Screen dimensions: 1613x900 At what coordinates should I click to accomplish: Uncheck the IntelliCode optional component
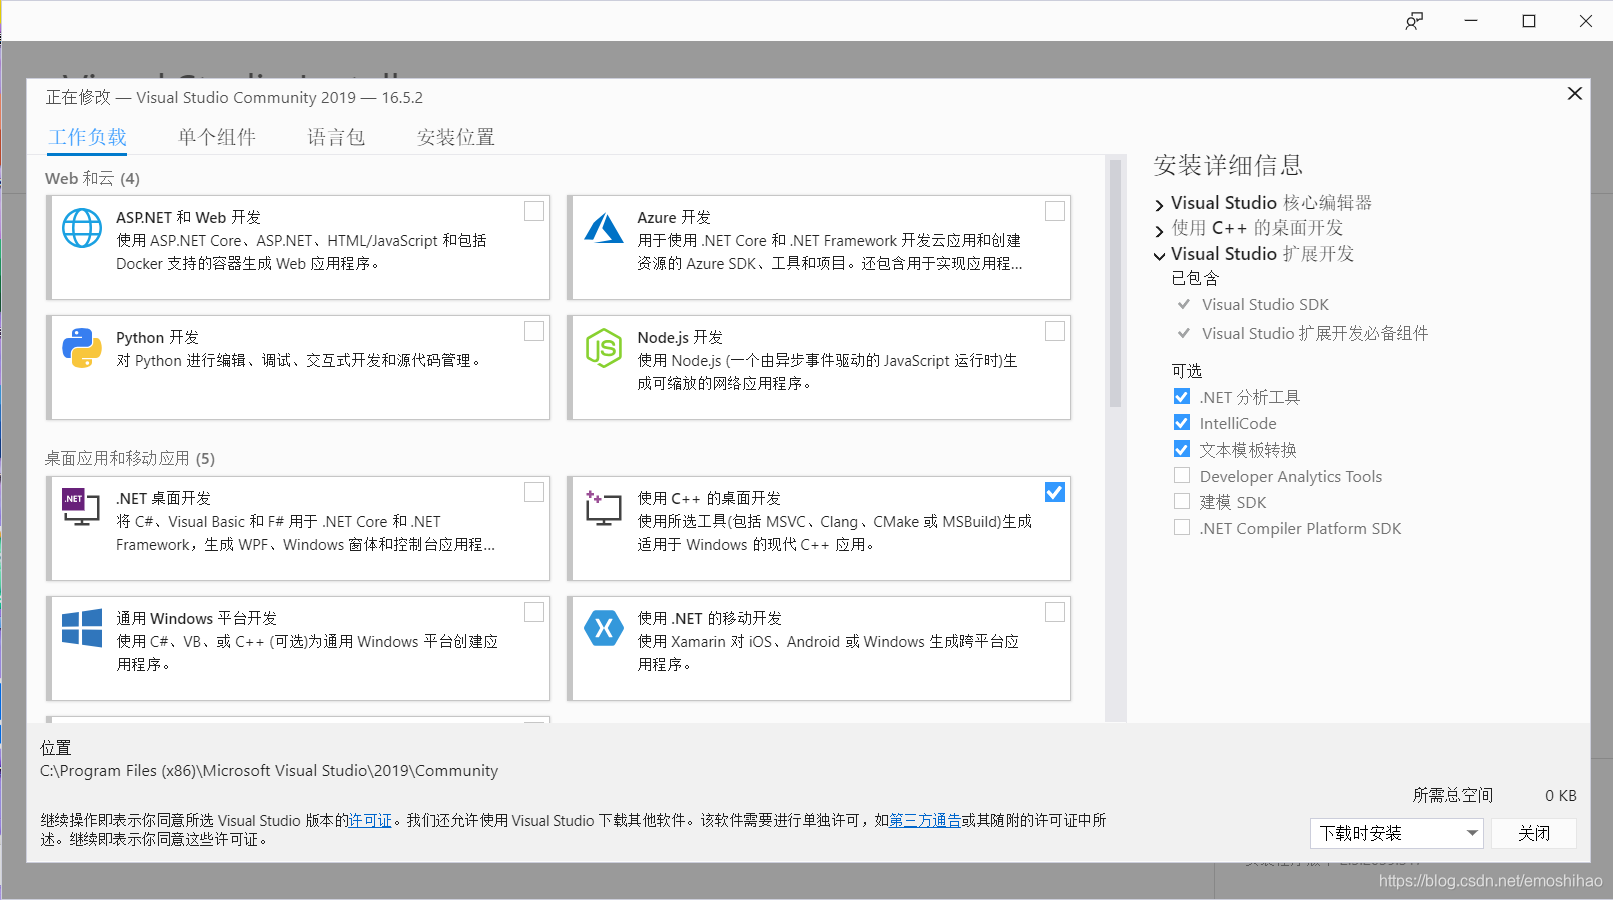coord(1182,422)
